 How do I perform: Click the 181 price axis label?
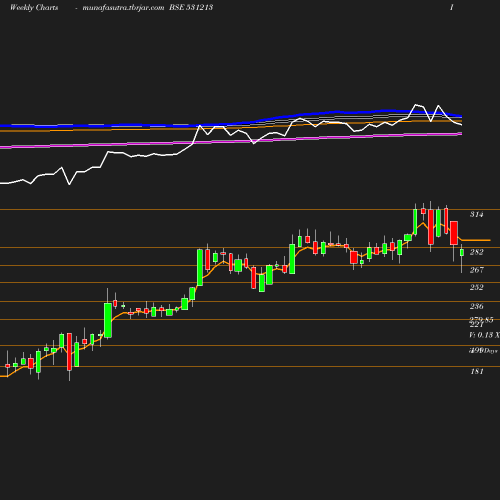coord(477,371)
